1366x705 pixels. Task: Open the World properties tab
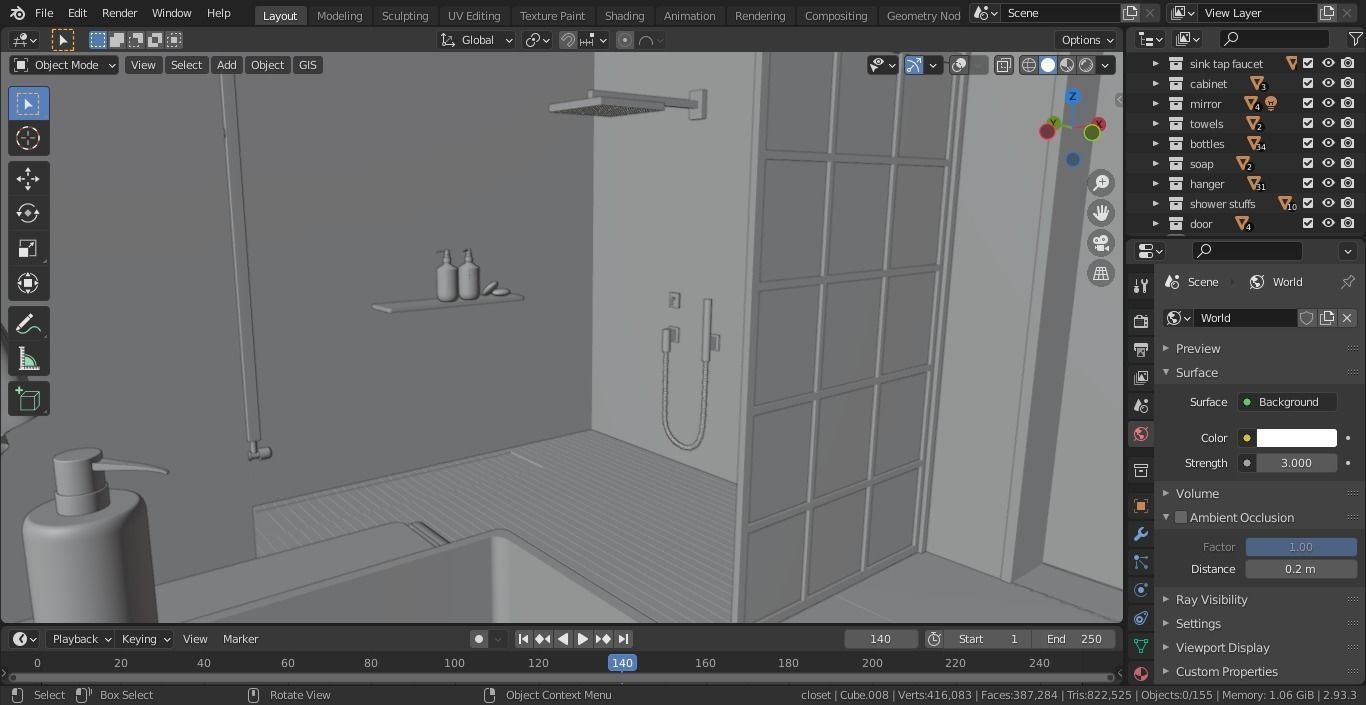[1140, 434]
